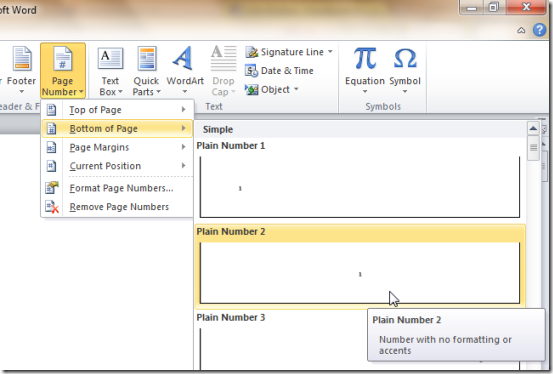Screen dimensions: 553x374
Task: Open the Top of Page submenu
Action: 117,110
